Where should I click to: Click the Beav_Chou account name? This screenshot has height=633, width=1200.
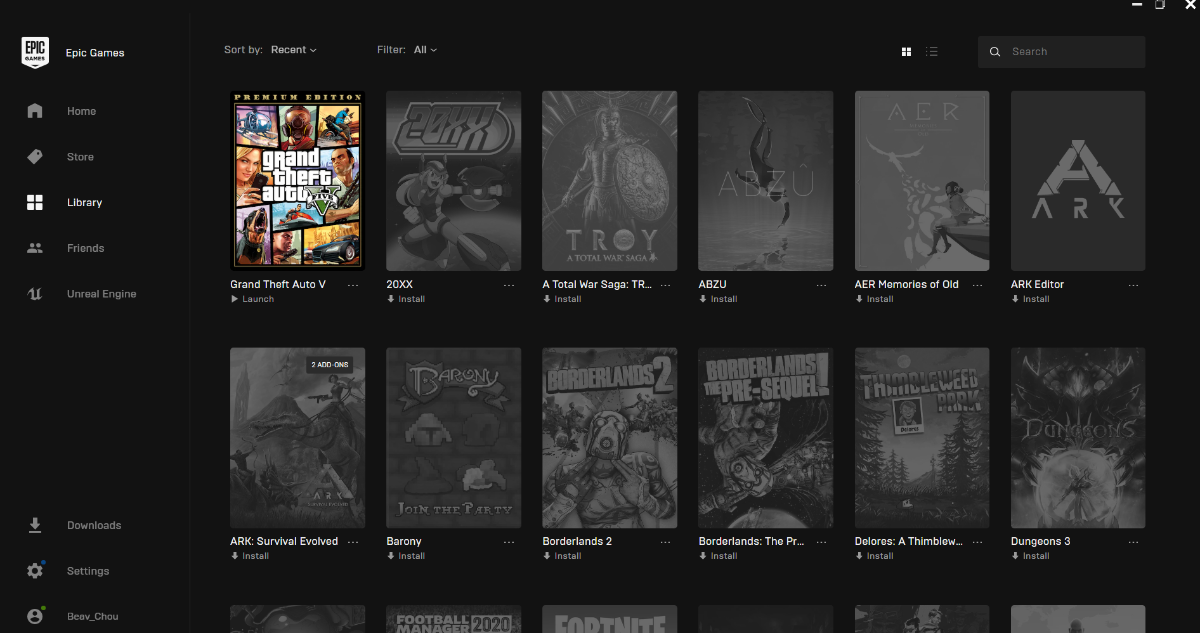click(93, 617)
